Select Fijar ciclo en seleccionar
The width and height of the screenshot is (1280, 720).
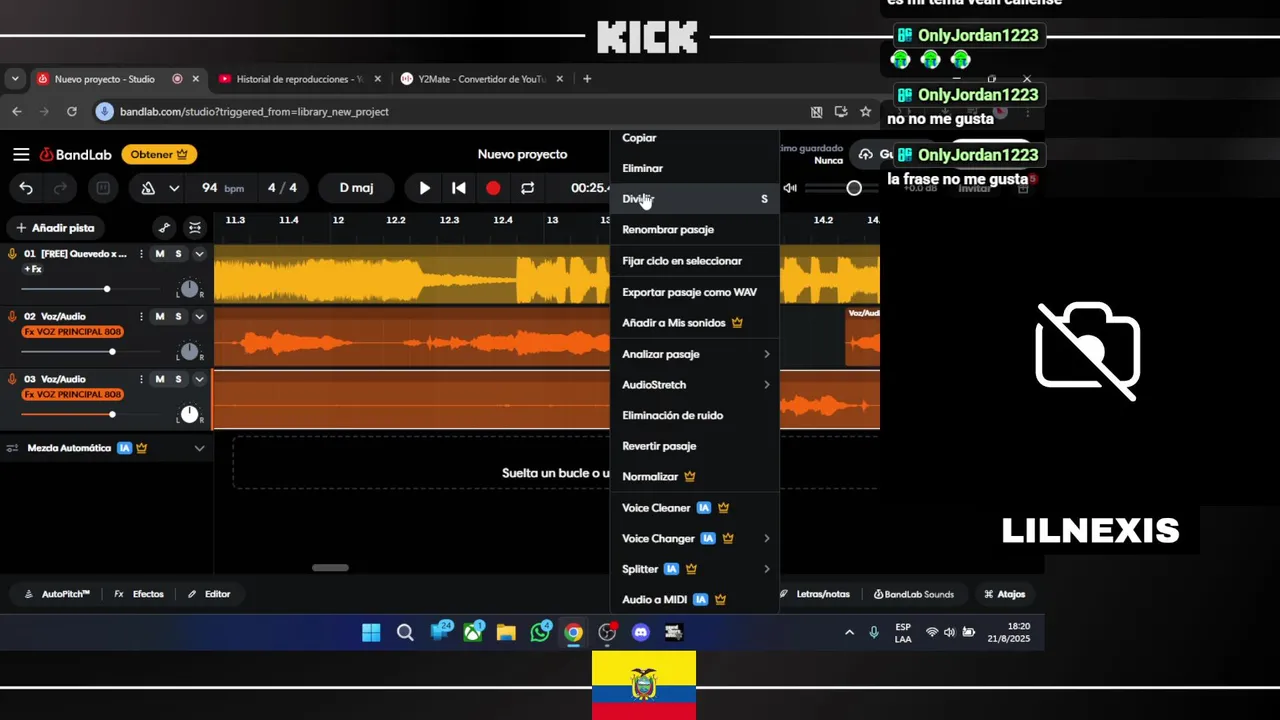coord(694,261)
